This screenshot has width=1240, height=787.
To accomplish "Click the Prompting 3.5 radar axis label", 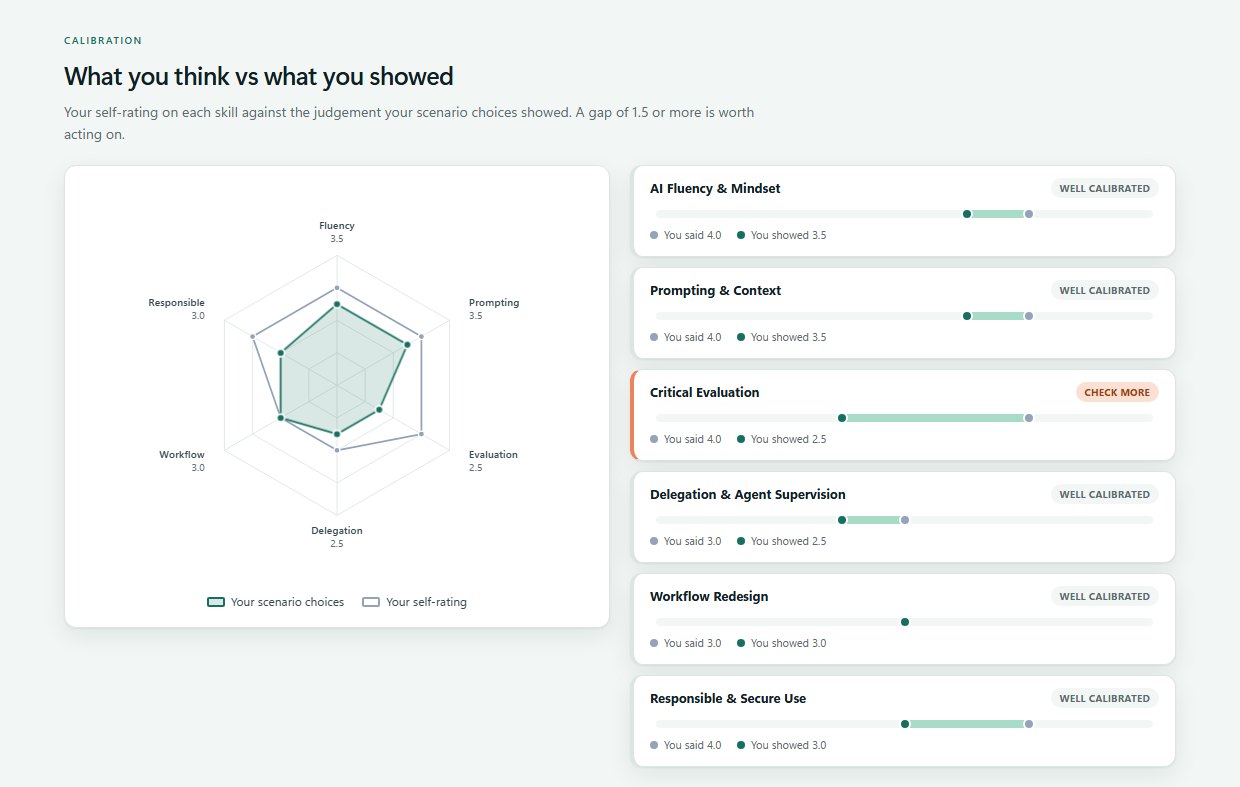I will [494, 309].
